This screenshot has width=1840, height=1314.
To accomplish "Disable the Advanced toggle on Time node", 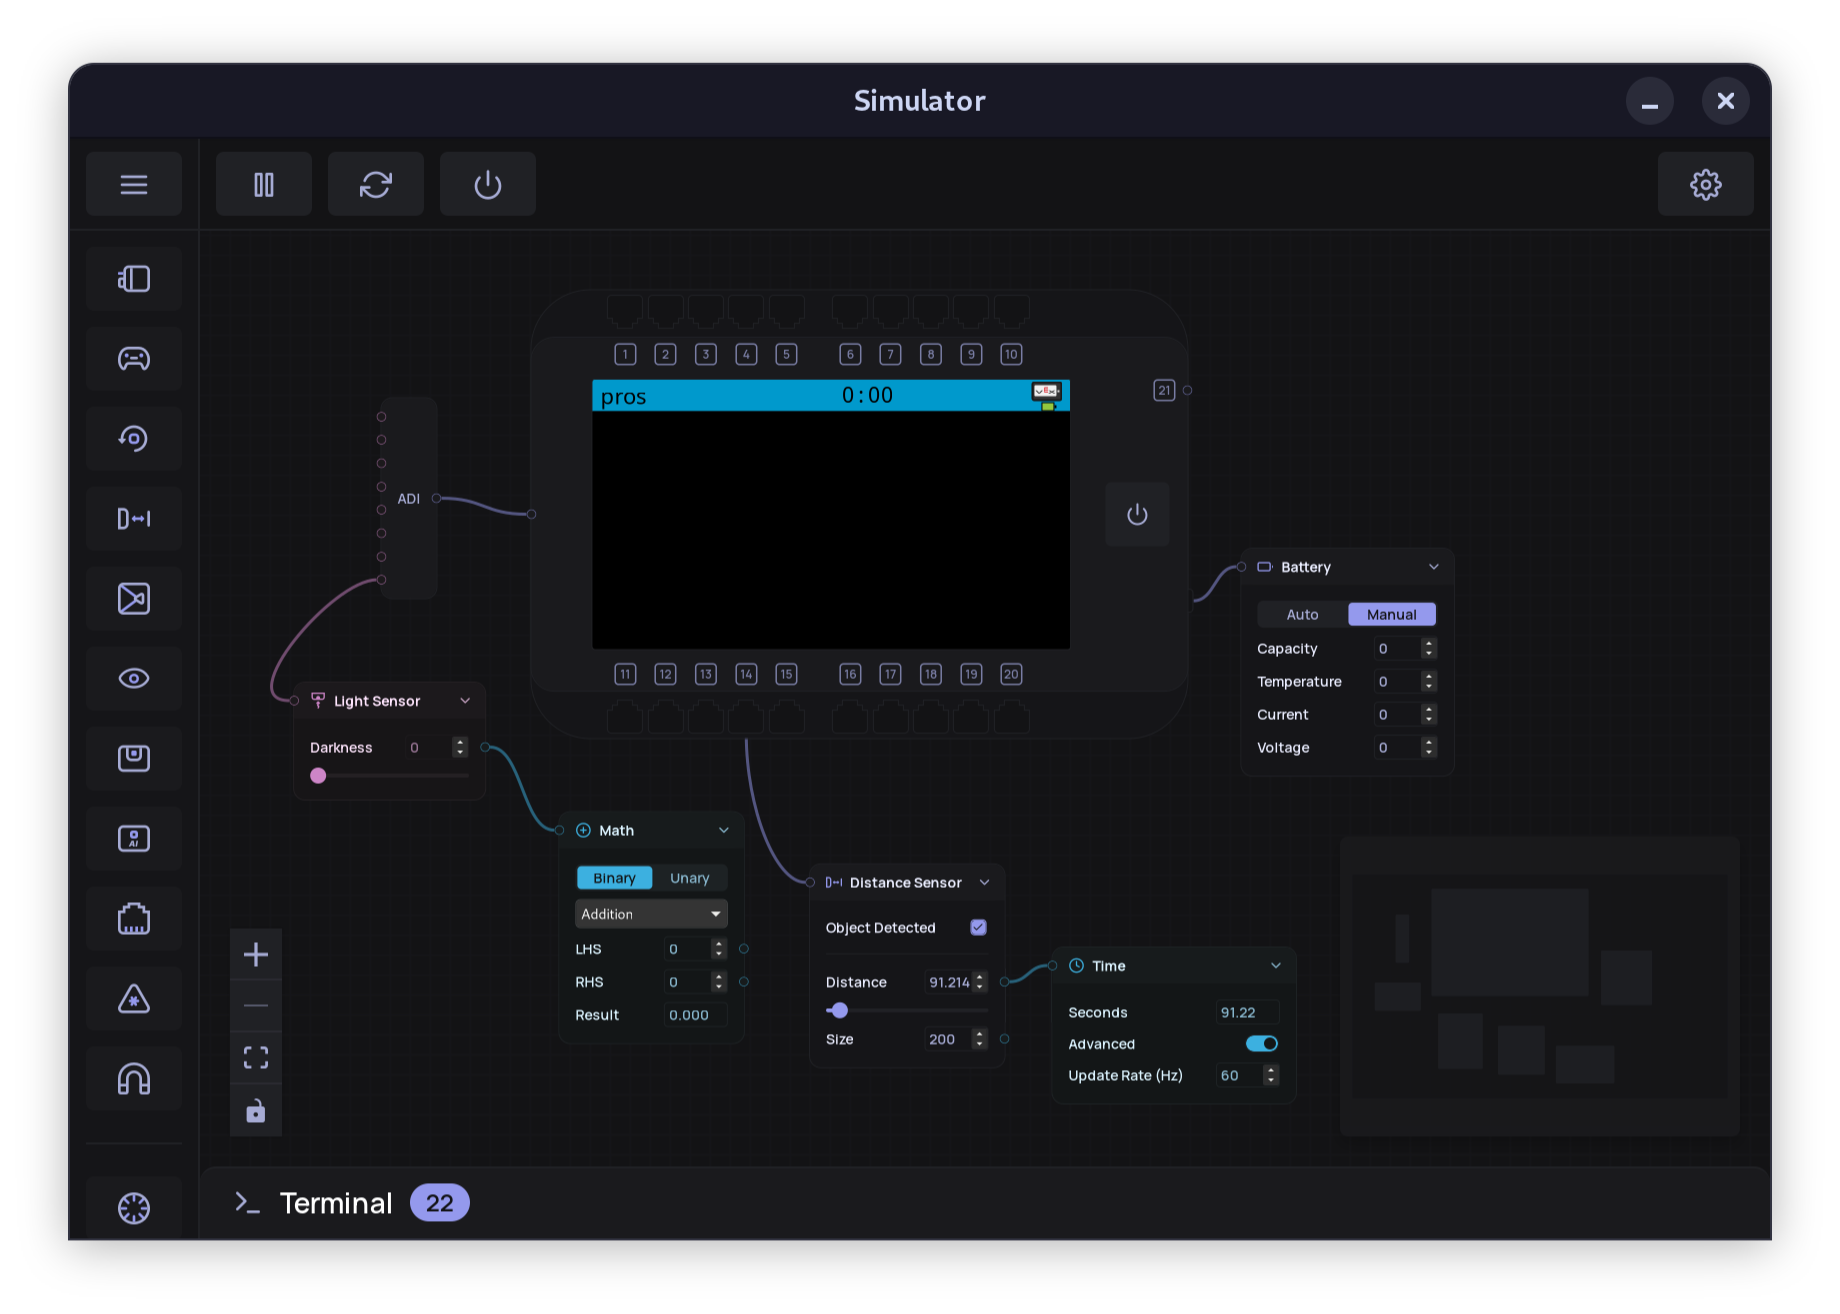I will 1262,1043.
